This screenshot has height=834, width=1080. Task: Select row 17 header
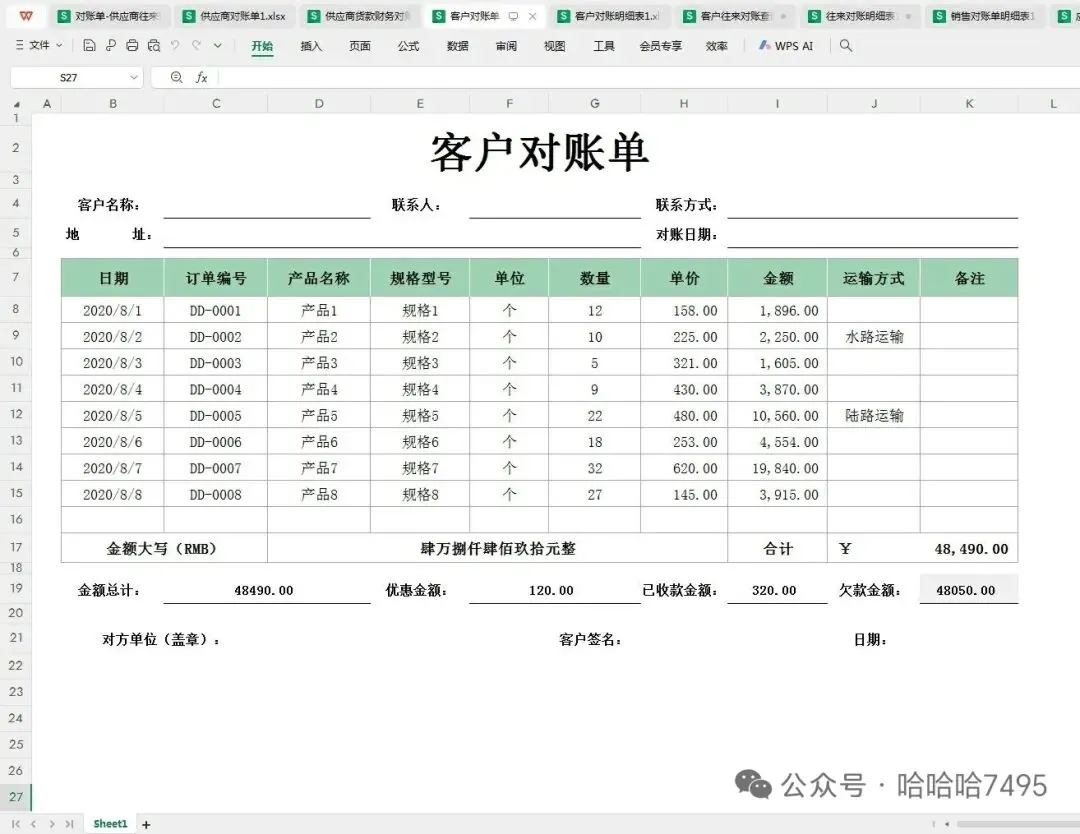click(x=16, y=547)
